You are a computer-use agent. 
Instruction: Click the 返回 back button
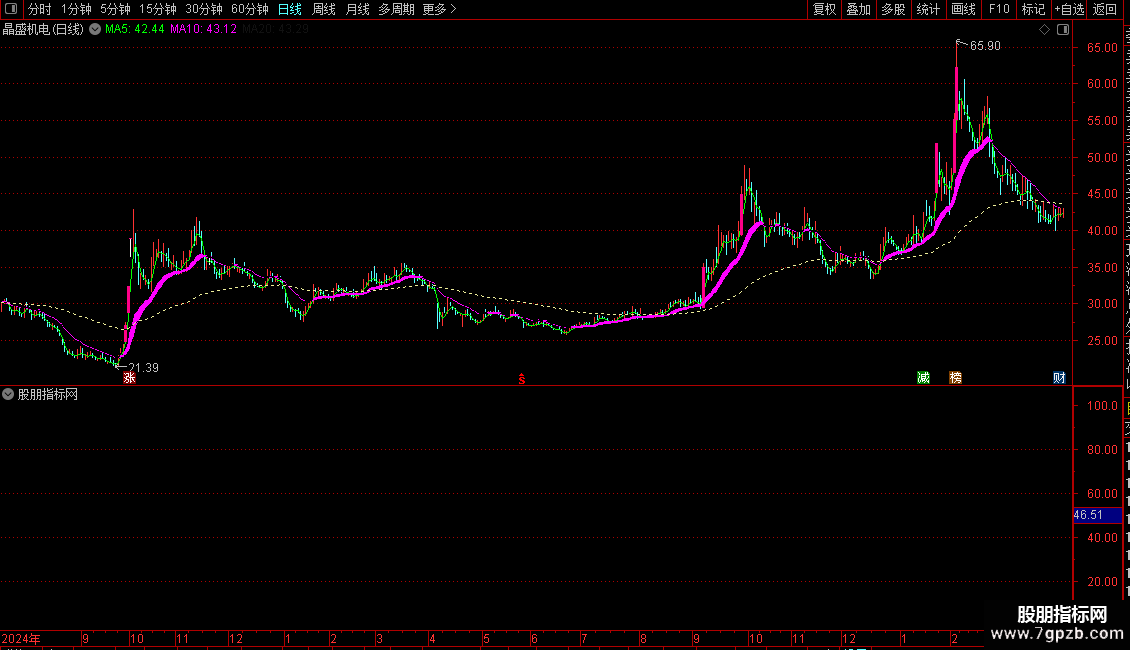tap(1104, 9)
